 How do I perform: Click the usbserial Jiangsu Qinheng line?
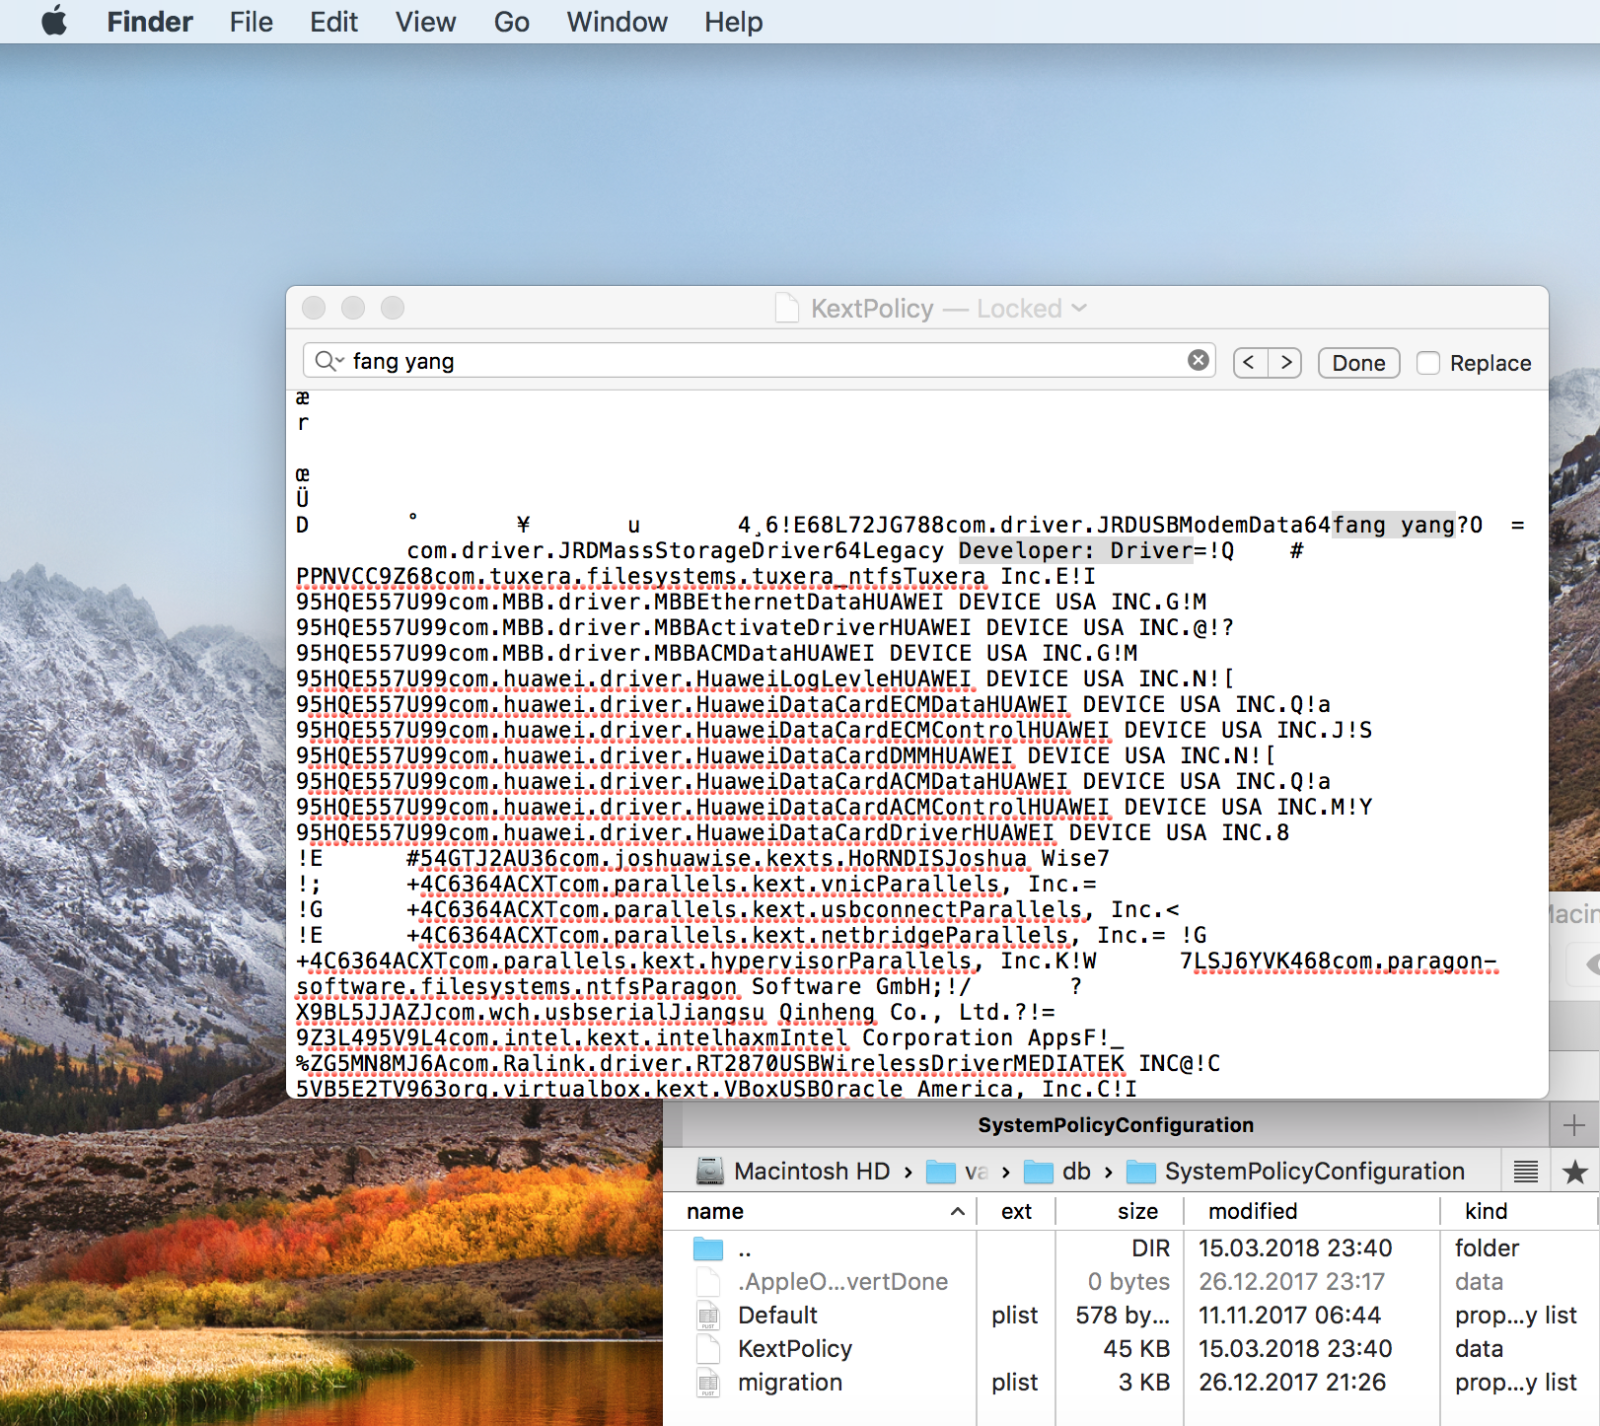(x=676, y=1013)
